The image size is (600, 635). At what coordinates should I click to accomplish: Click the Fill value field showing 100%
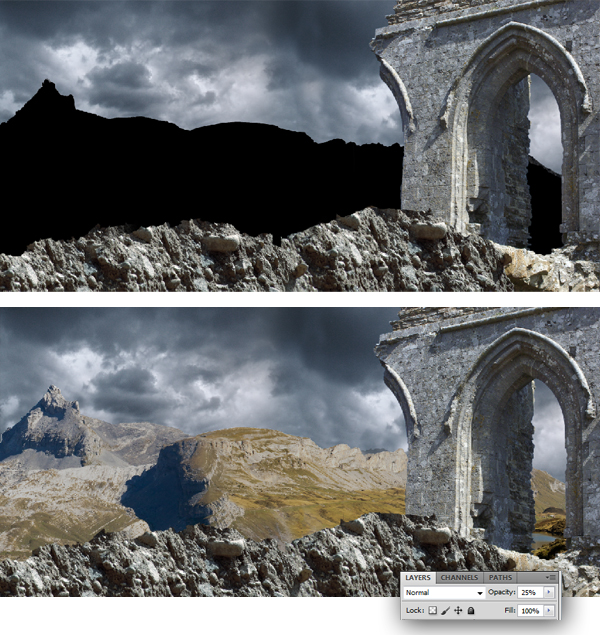click(528, 610)
